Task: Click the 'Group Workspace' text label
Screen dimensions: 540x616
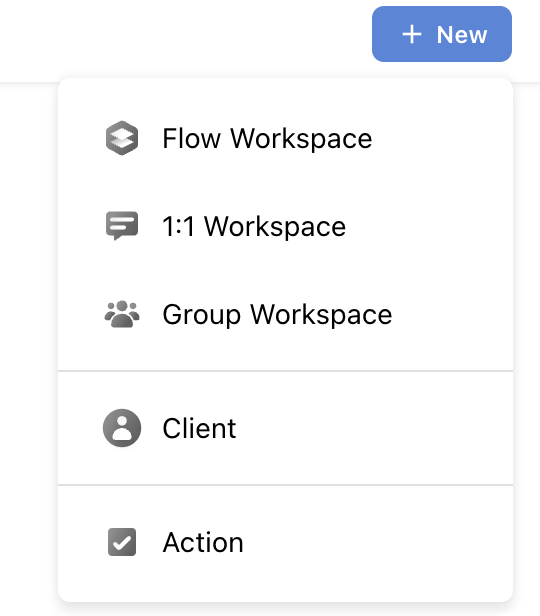Action: pos(277,315)
